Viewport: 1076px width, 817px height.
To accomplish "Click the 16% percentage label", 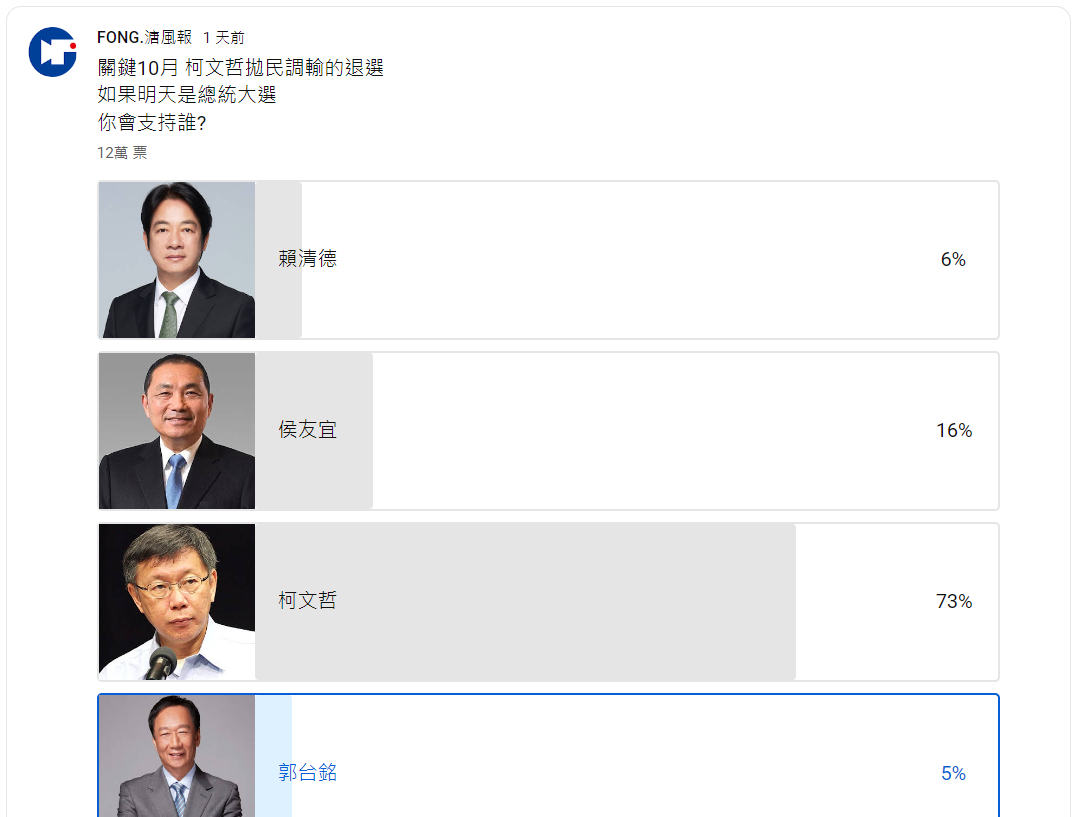I will (x=954, y=430).
